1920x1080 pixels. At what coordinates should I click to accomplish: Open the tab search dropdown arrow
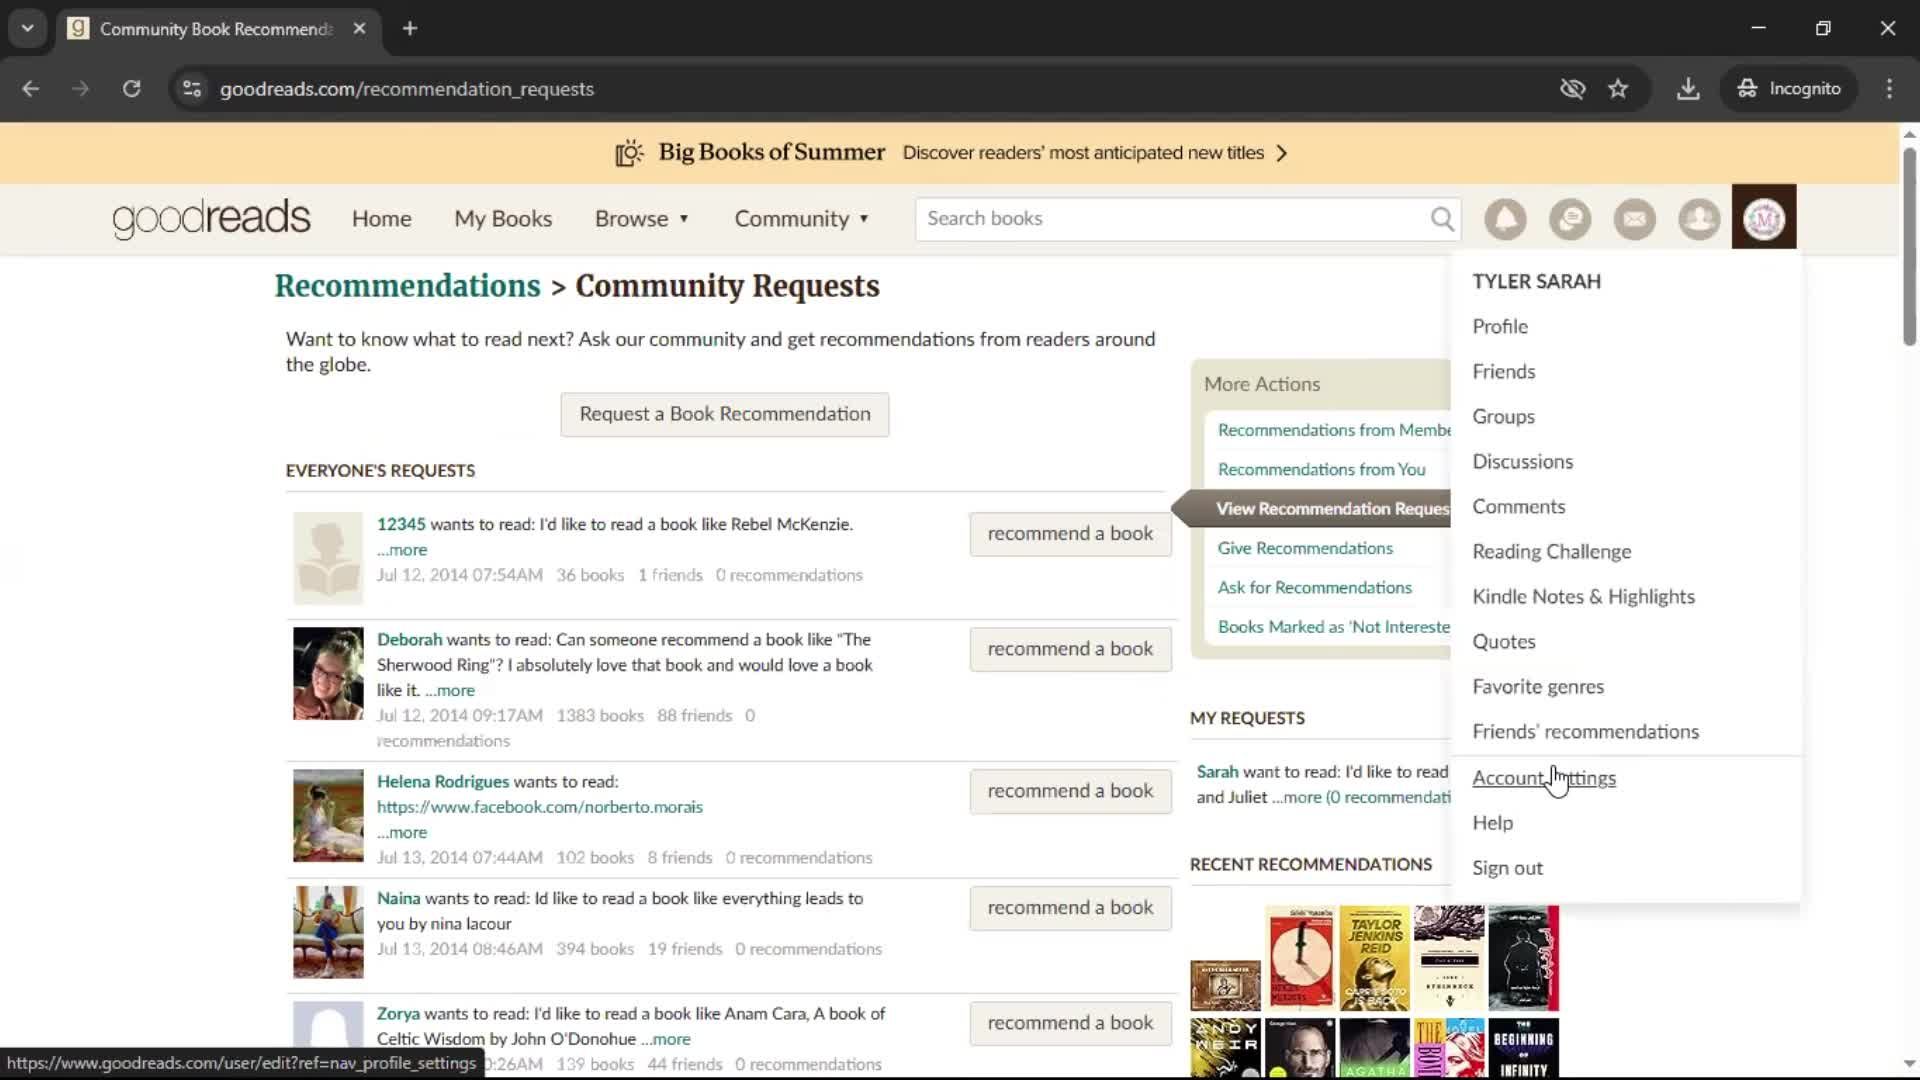click(x=27, y=29)
